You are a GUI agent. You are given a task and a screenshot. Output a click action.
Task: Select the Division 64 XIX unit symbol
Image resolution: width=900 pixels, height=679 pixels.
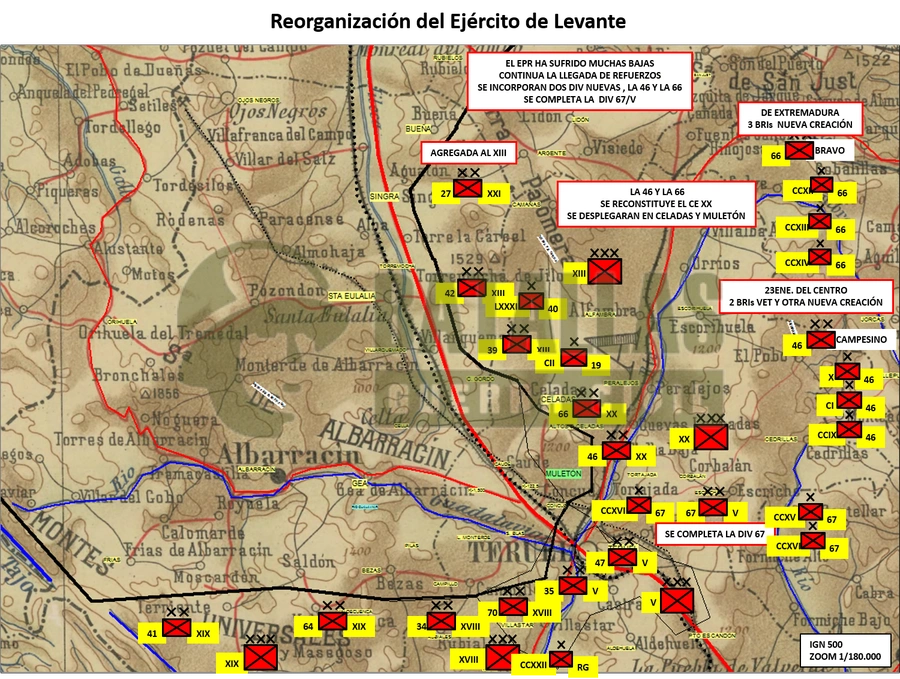tap(332, 621)
